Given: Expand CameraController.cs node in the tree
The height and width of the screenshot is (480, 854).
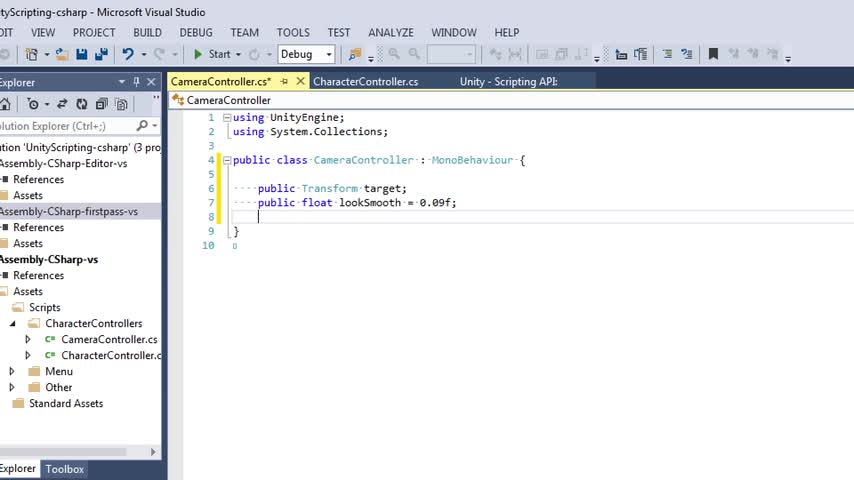Looking at the screenshot, I should pyautogui.click(x=28, y=339).
